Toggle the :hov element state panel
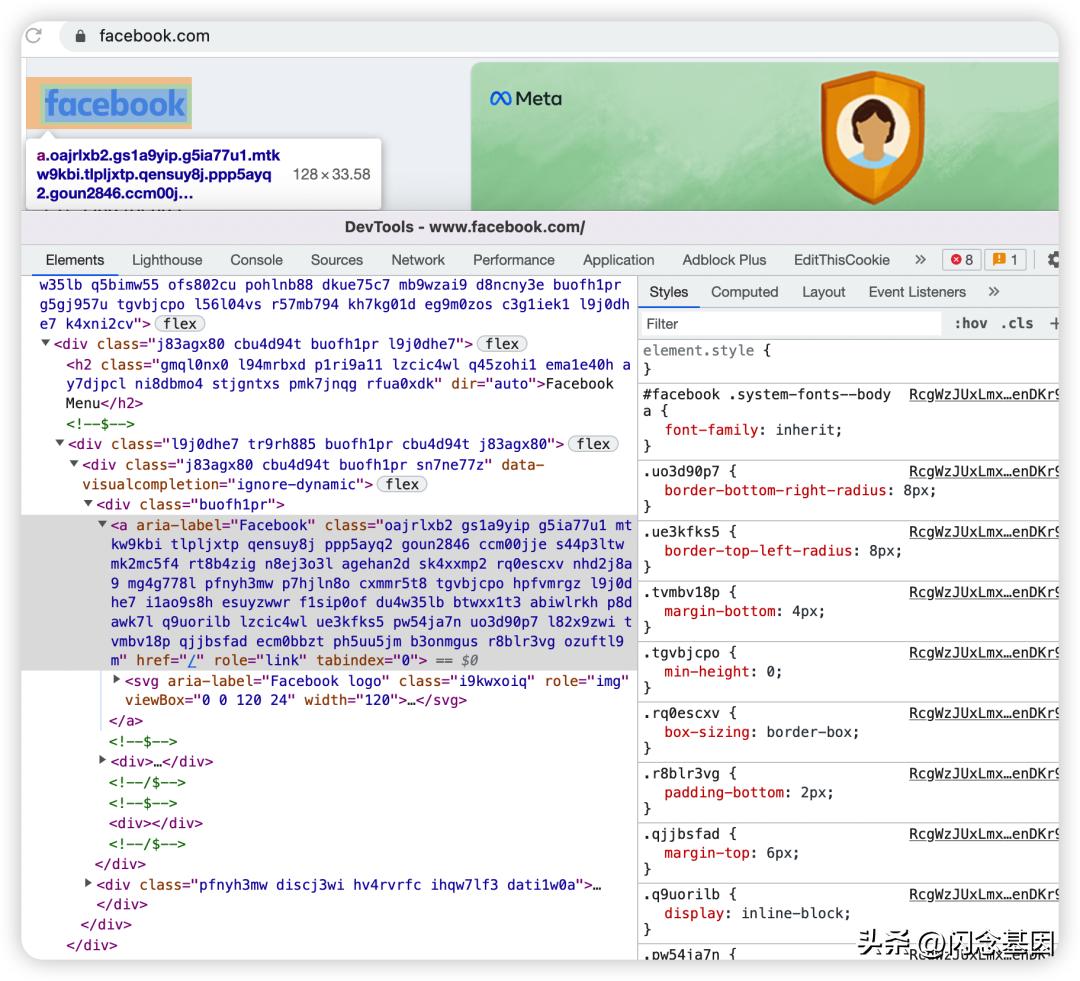 (x=971, y=324)
